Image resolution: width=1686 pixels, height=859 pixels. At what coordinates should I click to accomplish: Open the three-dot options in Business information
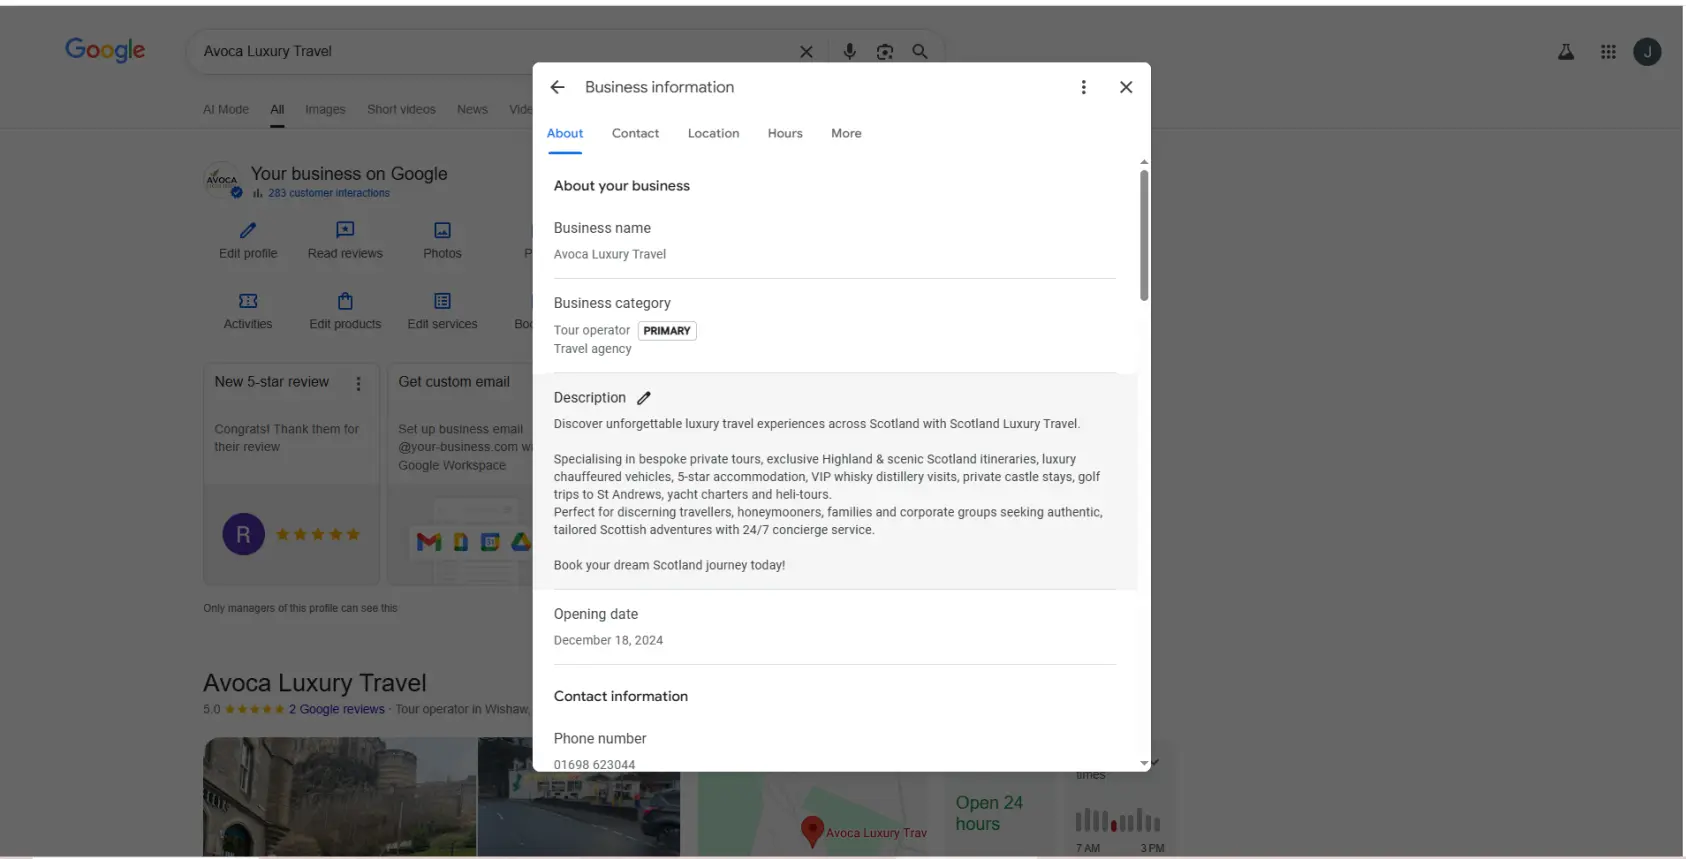click(1083, 87)
